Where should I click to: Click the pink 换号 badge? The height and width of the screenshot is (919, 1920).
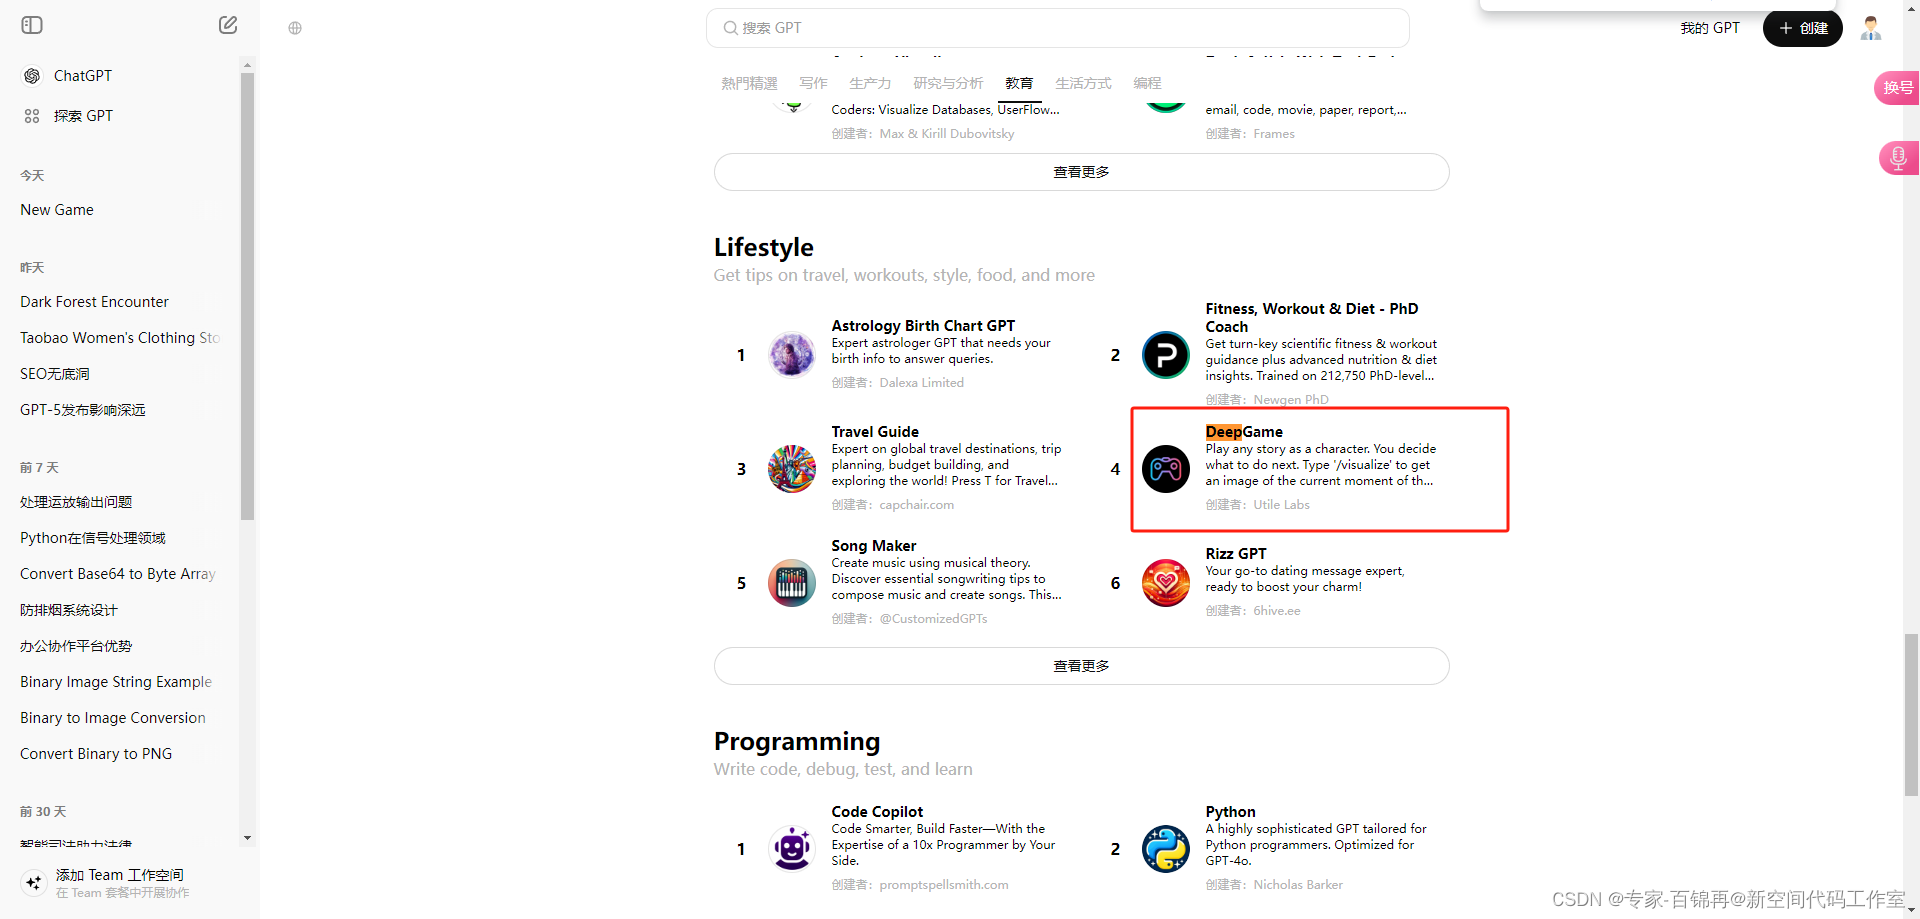coord(1897,88)
